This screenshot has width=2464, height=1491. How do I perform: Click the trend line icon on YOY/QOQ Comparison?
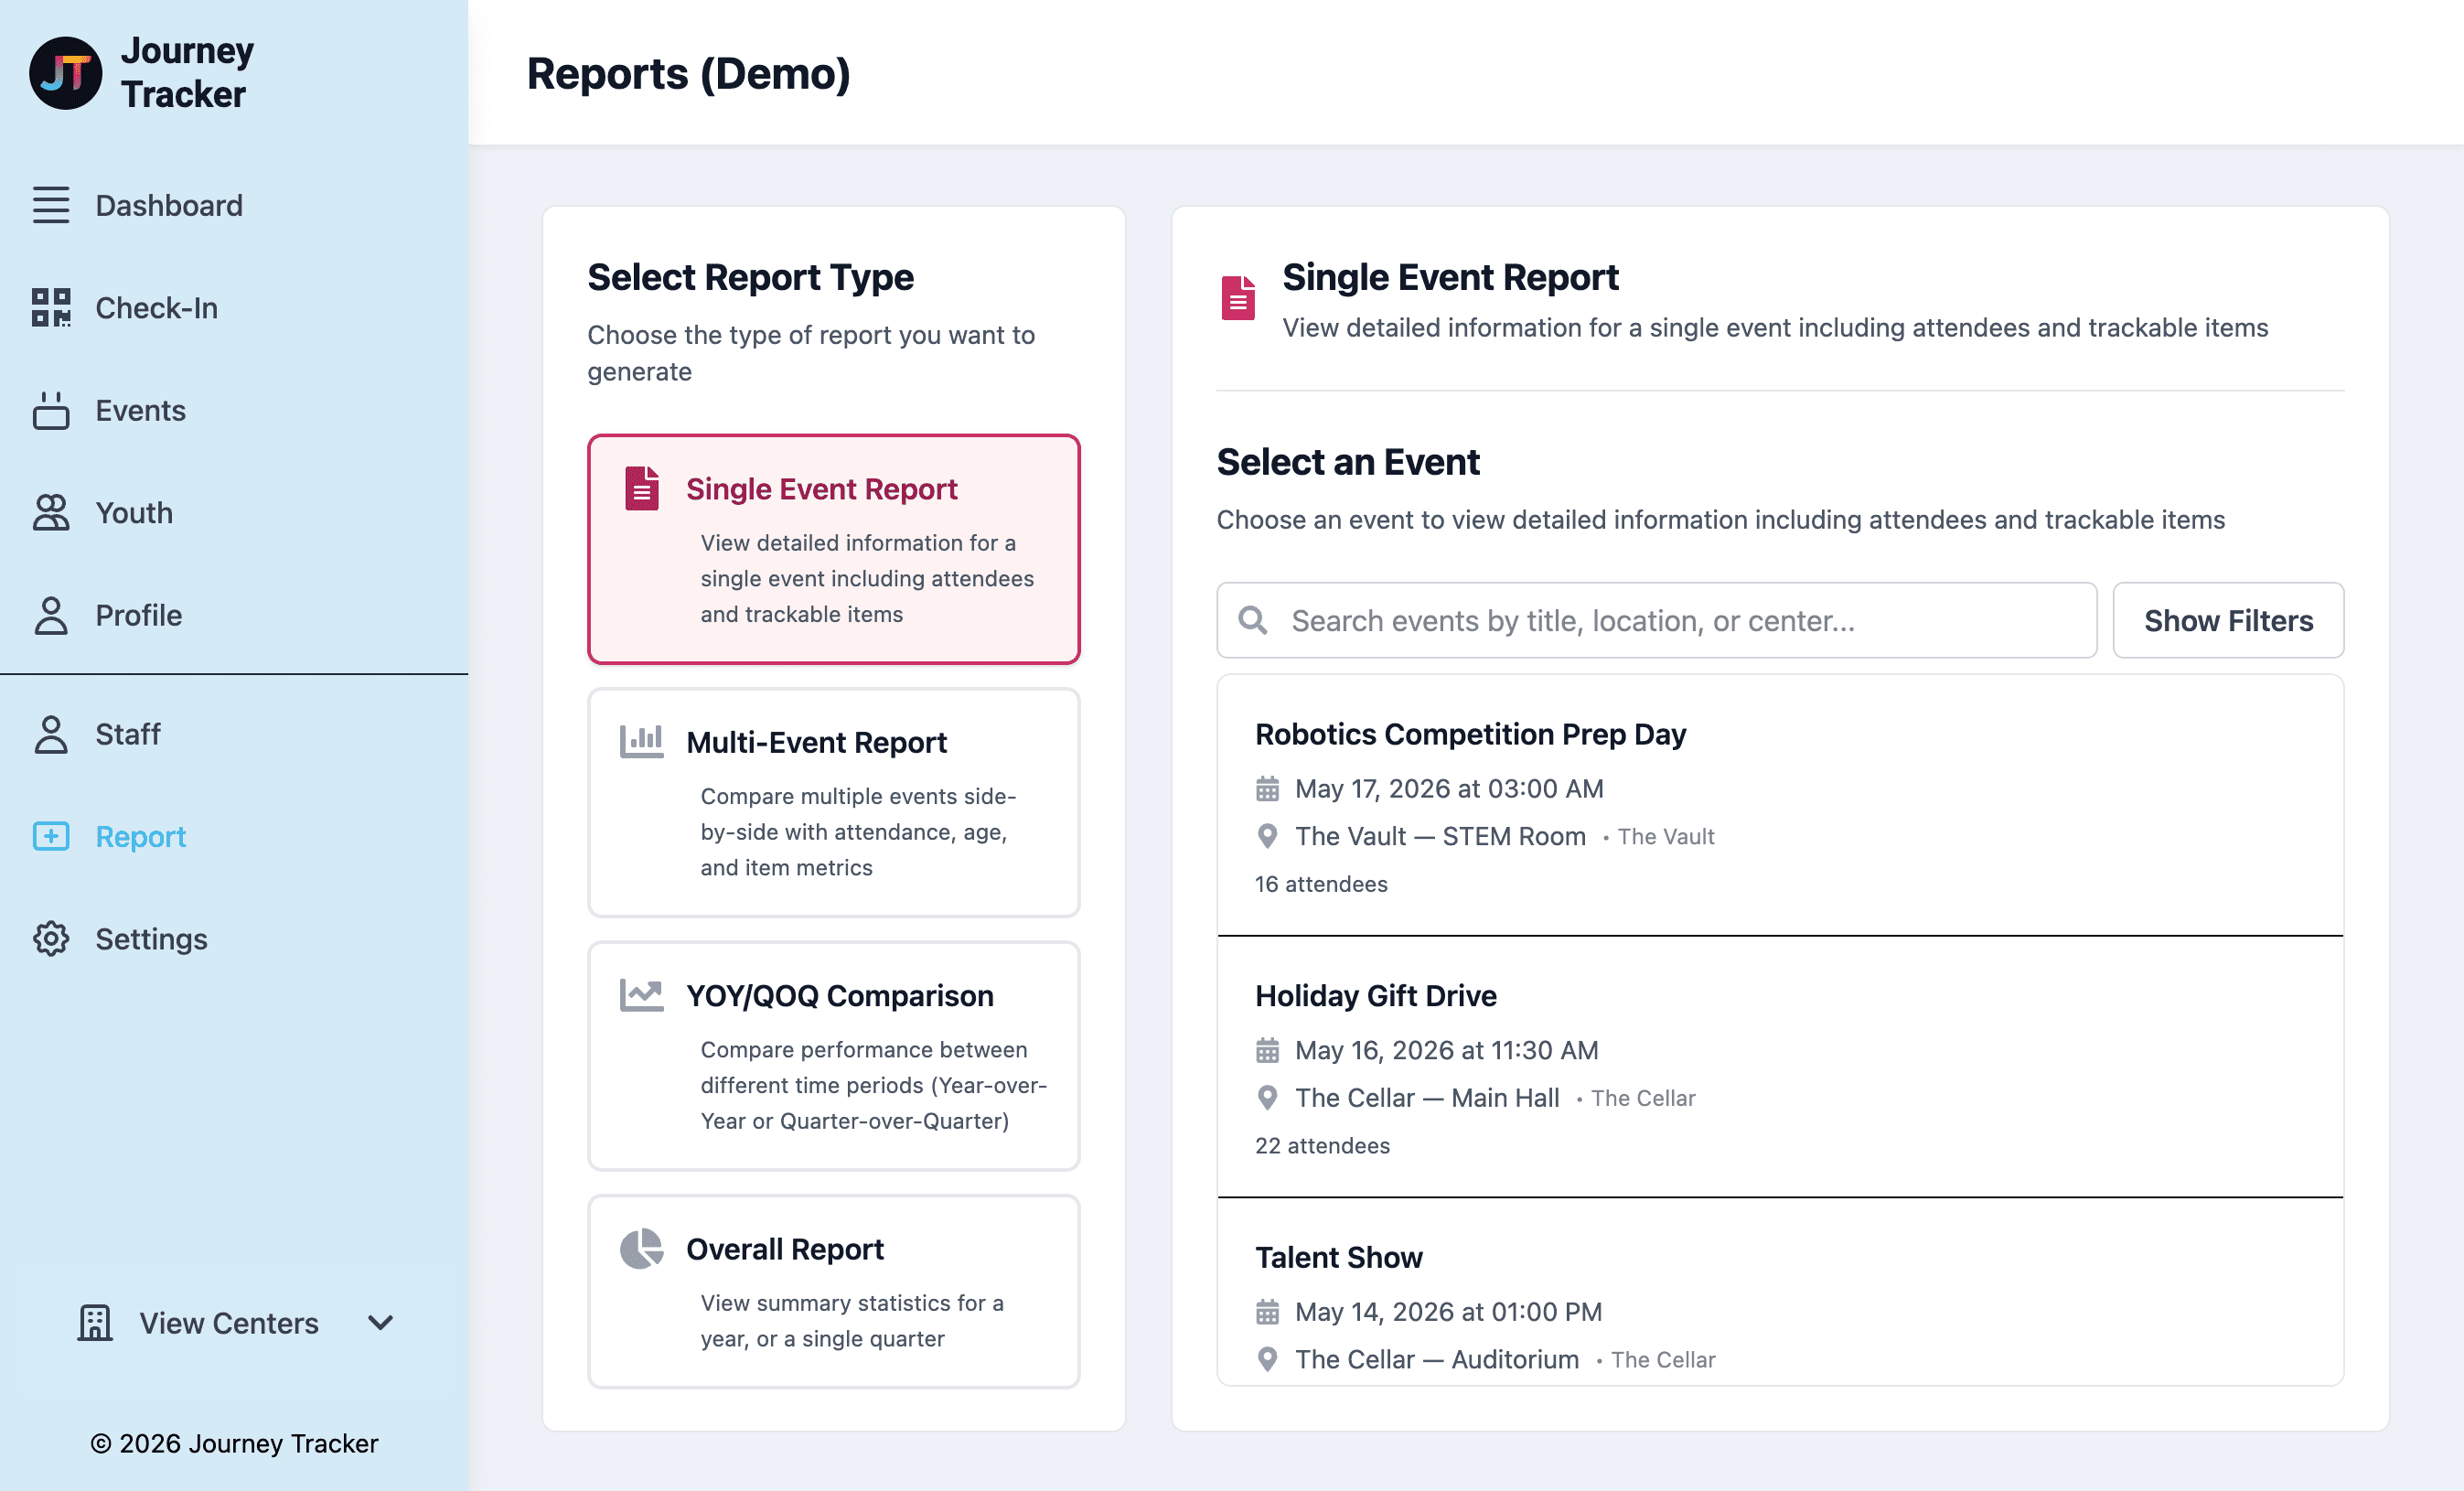tap(641, 995)
